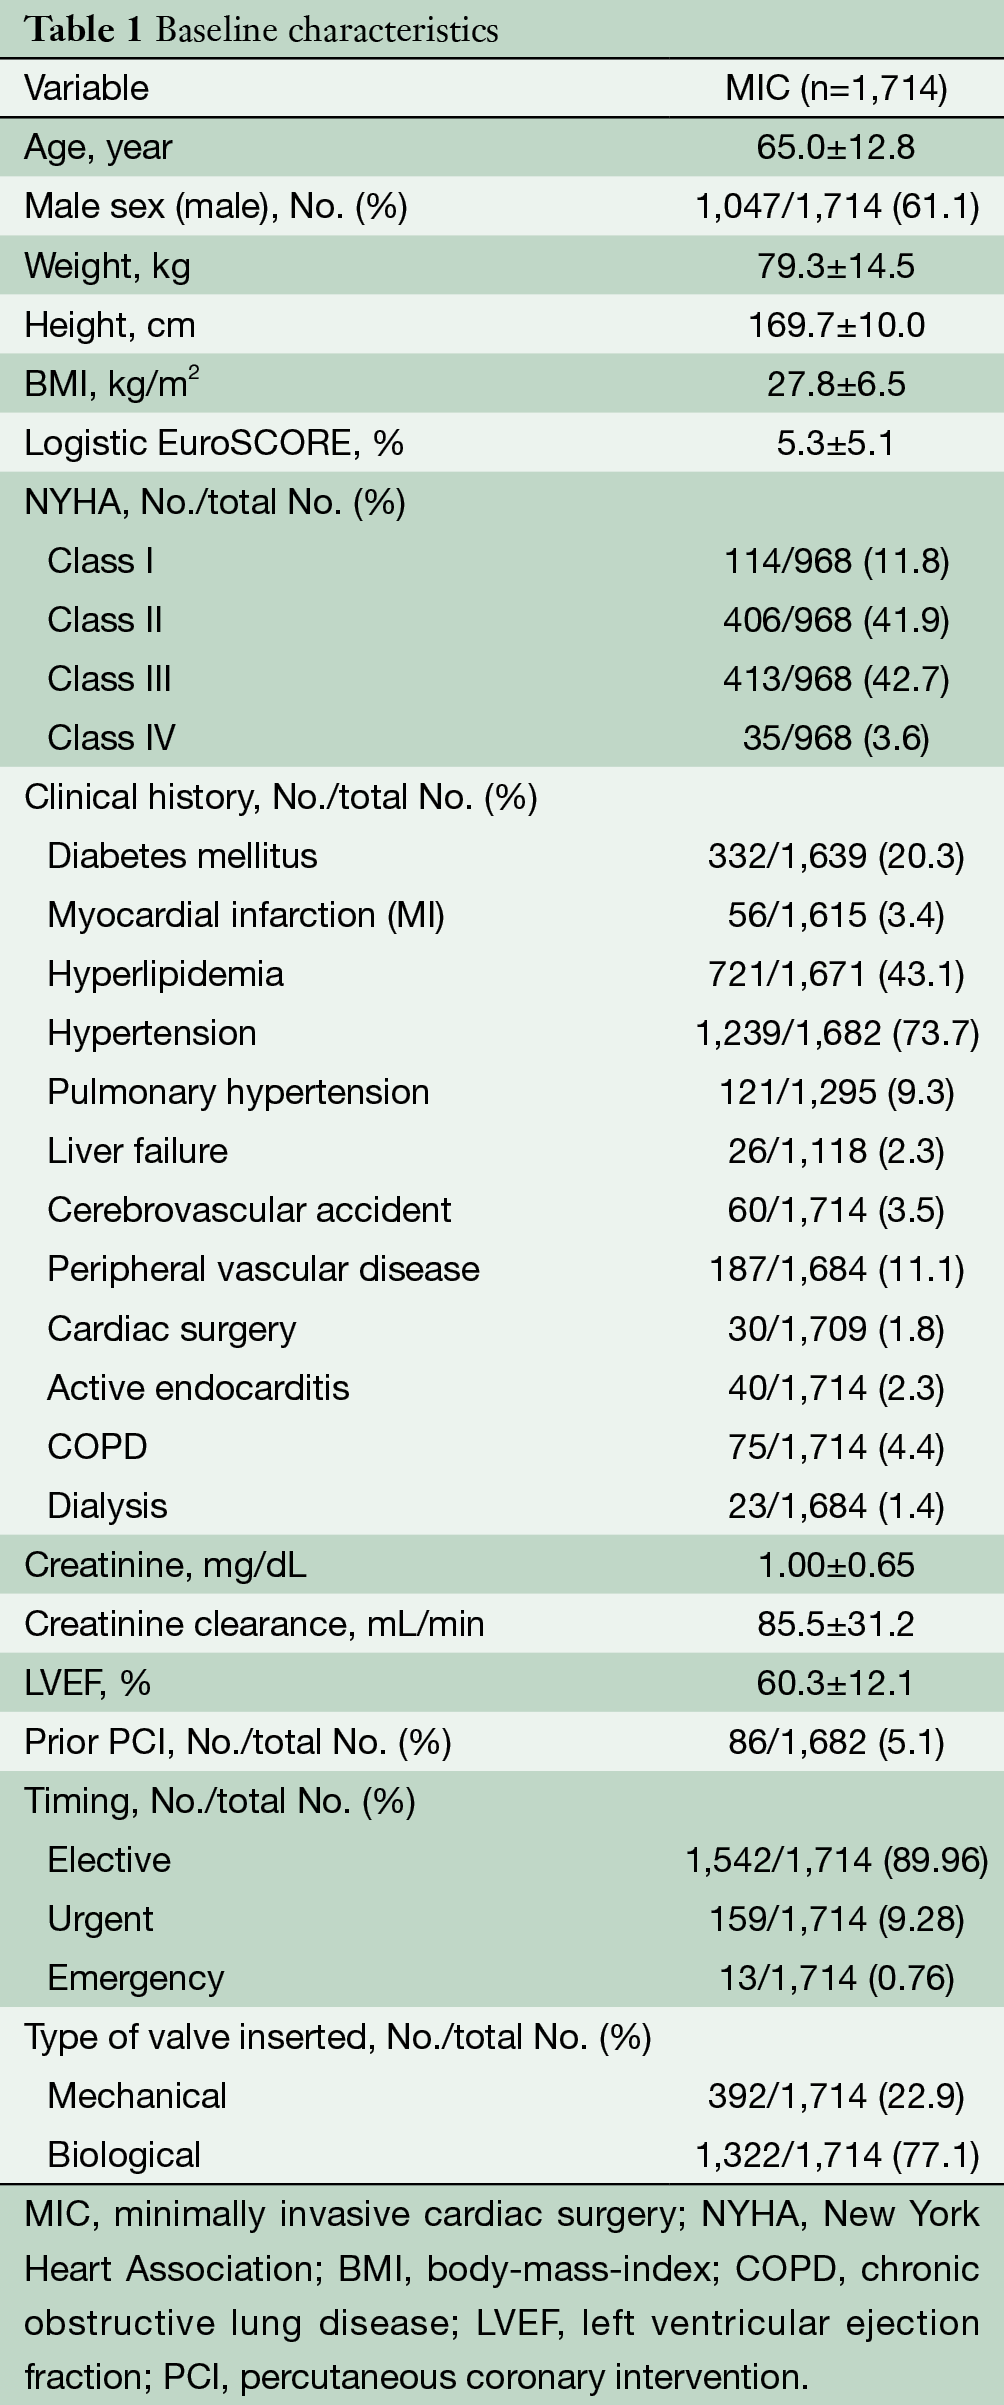Click the "Variable" column header
The width and height of the screenshot is (1004, 2405).
point(86,88)
